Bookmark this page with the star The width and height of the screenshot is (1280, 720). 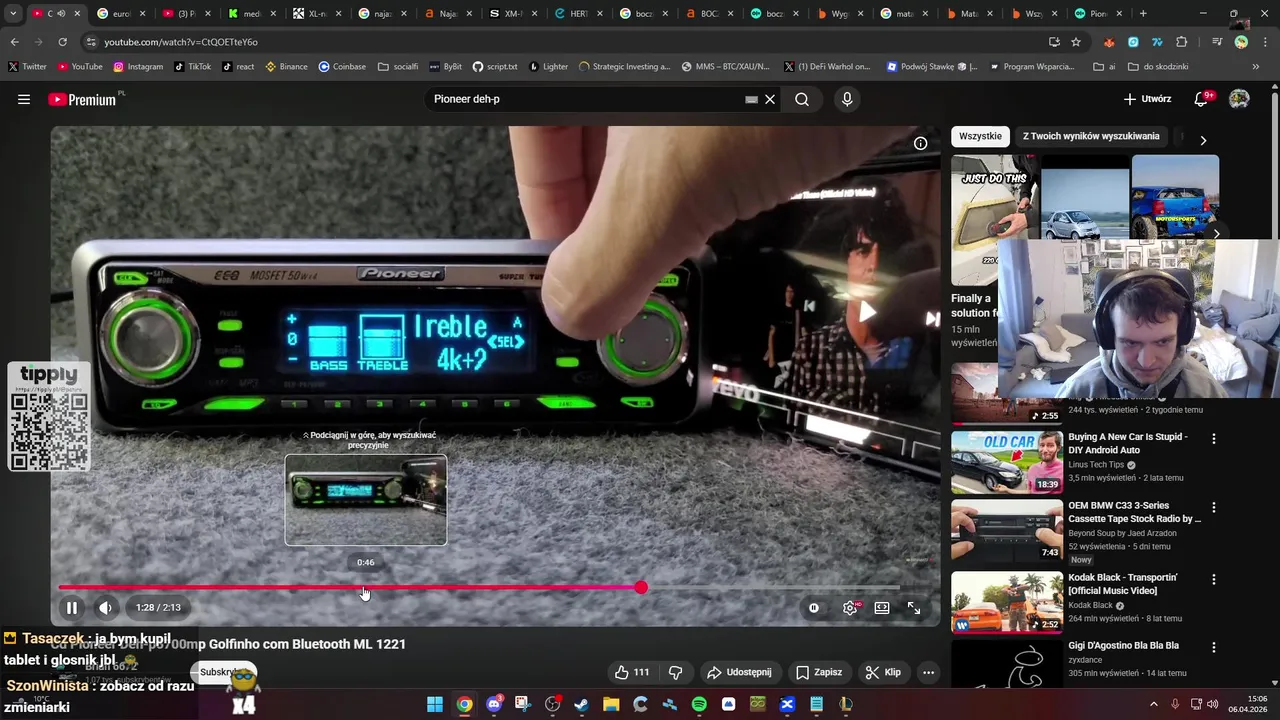pos(1076,42)
